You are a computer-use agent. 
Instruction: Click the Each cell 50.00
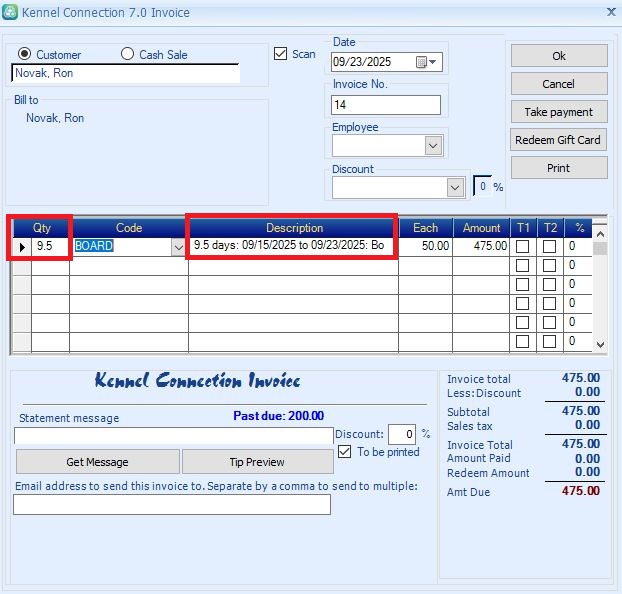(426, 246)
